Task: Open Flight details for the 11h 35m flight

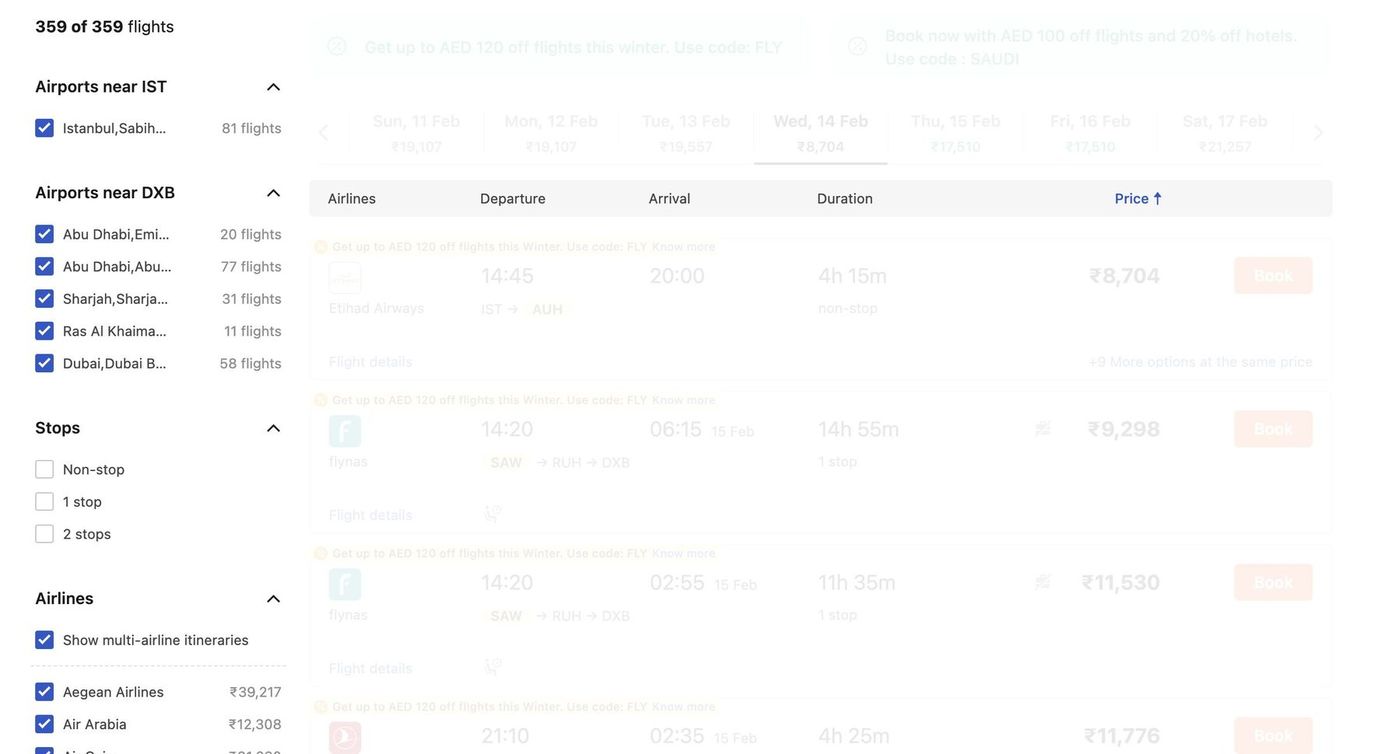Action: click(371, 668)
